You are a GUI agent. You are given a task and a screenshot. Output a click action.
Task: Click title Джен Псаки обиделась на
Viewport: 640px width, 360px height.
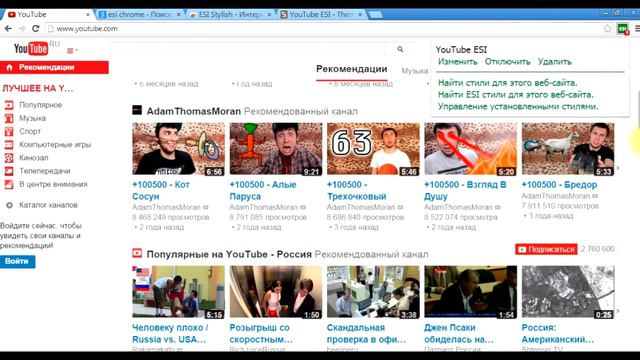459,333
